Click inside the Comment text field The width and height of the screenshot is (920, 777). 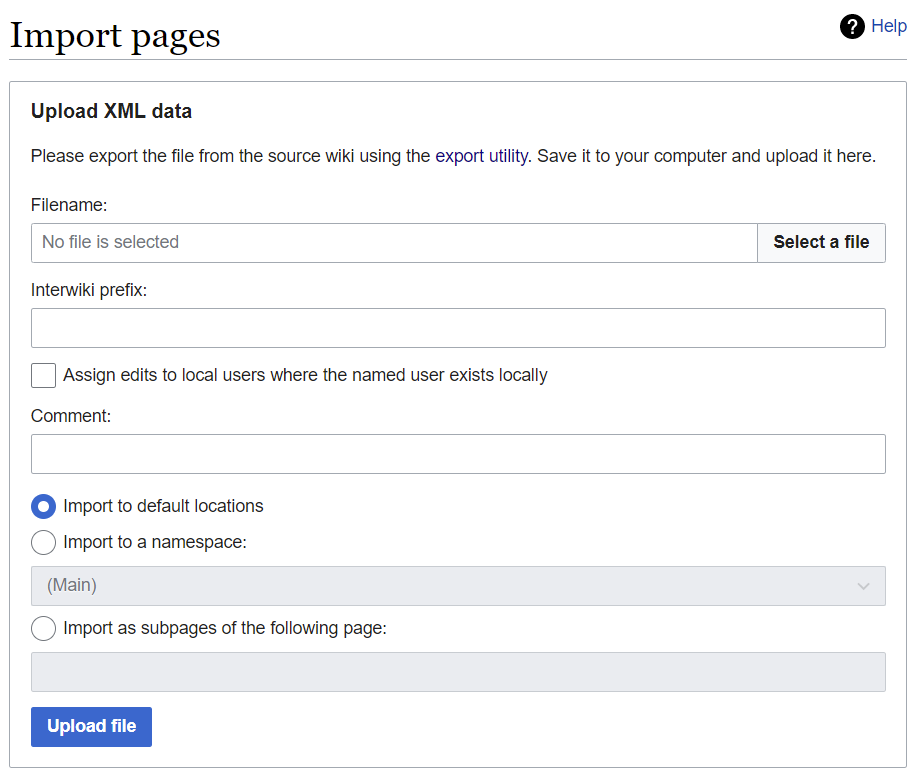tap(458, 454)
